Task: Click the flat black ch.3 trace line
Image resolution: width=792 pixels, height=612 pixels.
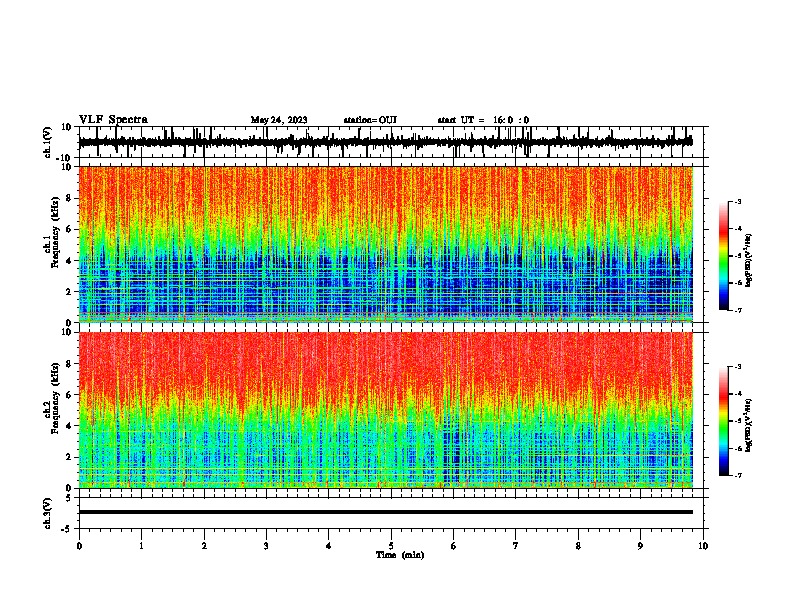Action: tap(386, 512)
